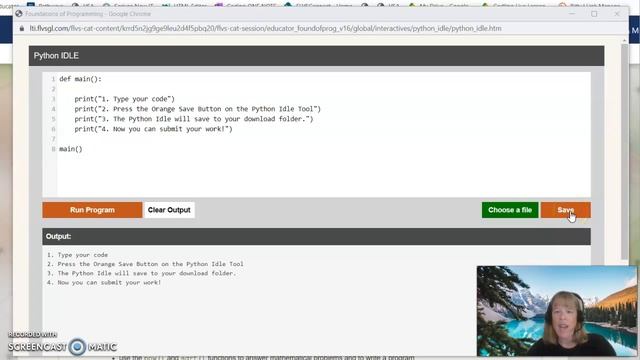Click the orange Run Program button
The image size is (640, 360).
pos(92,210)
